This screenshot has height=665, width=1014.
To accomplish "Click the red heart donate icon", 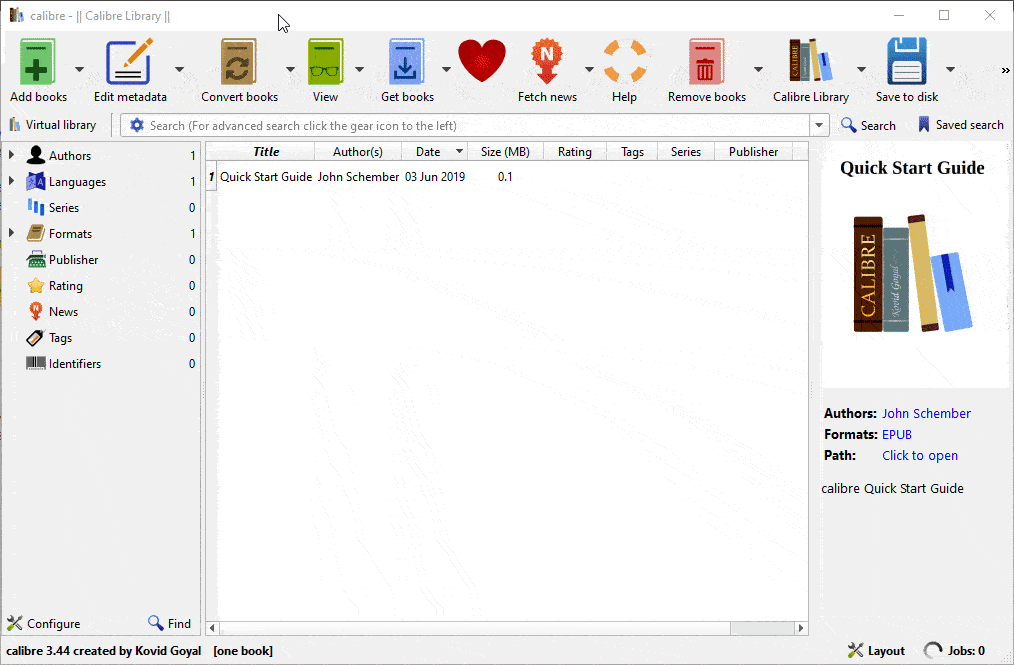I will click(x=482, y=61).
